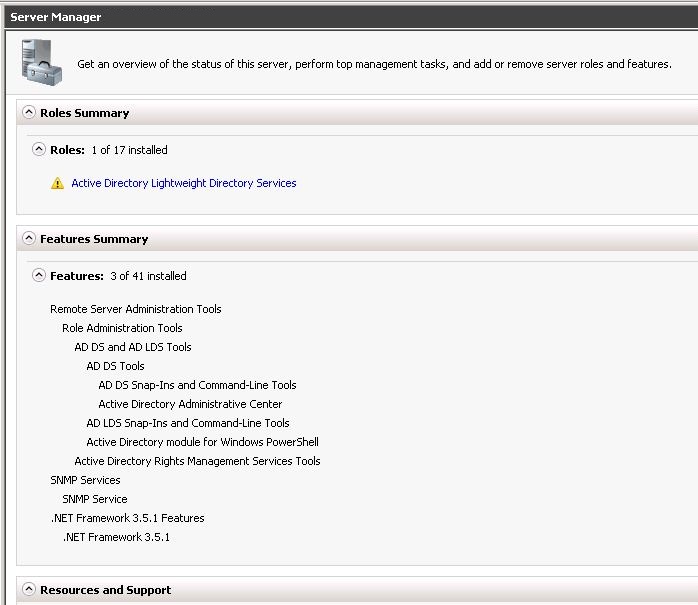Open Active Directory Lightweight Directory Services link
698x605 pixels.
(x=184, y=183)
